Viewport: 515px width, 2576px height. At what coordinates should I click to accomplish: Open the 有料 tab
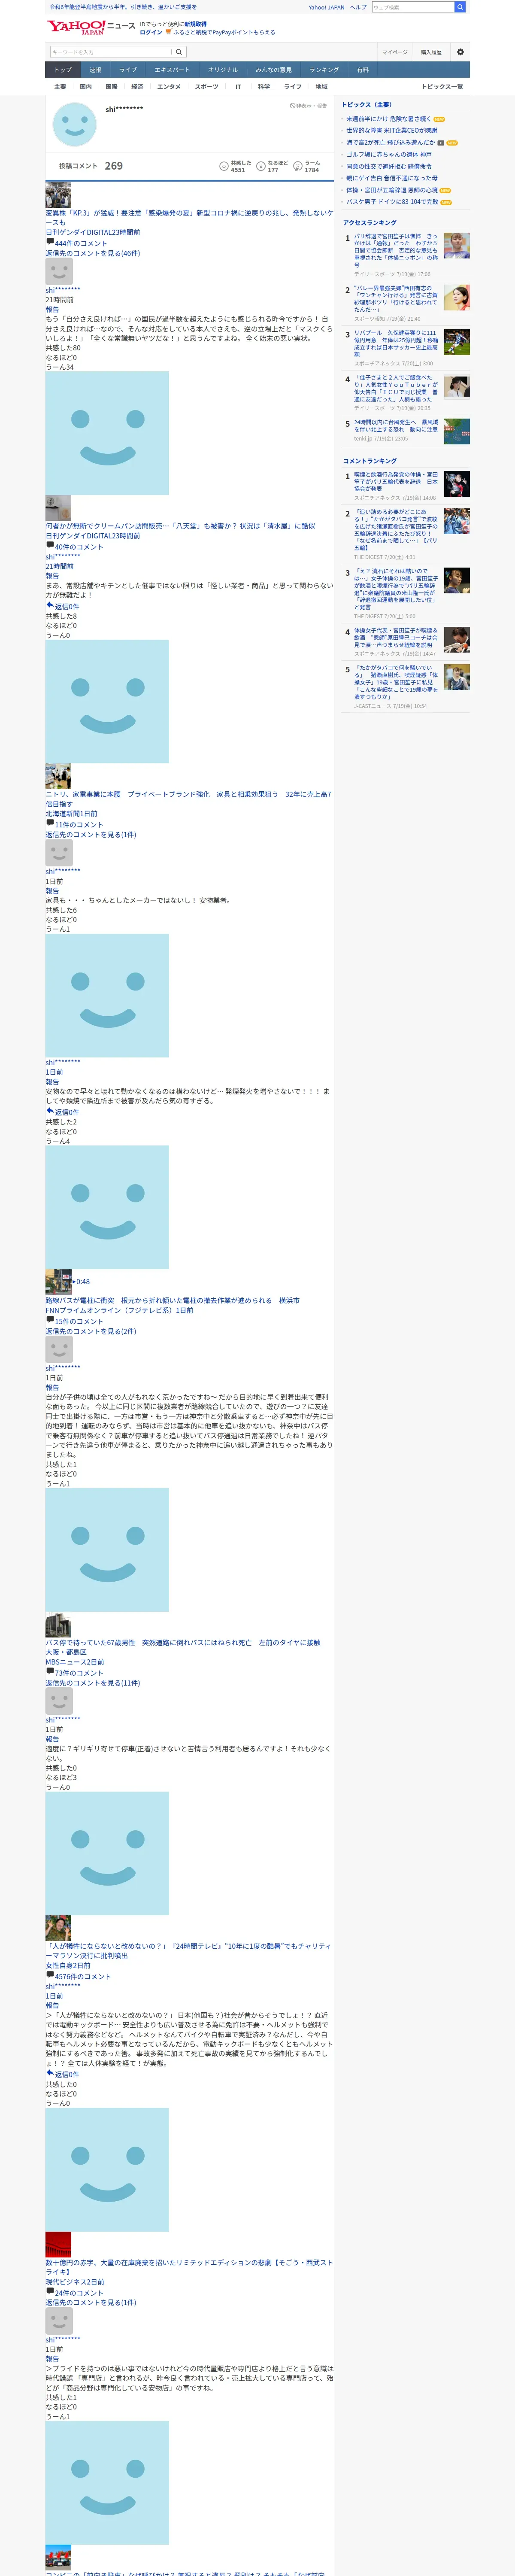[363, 70]
